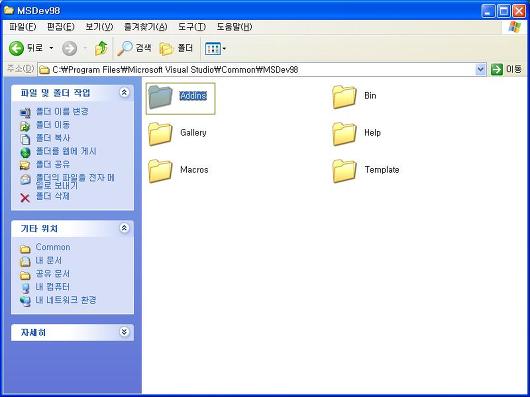
Task: Open the 편집(E) menu
Action: coord(61,27)
